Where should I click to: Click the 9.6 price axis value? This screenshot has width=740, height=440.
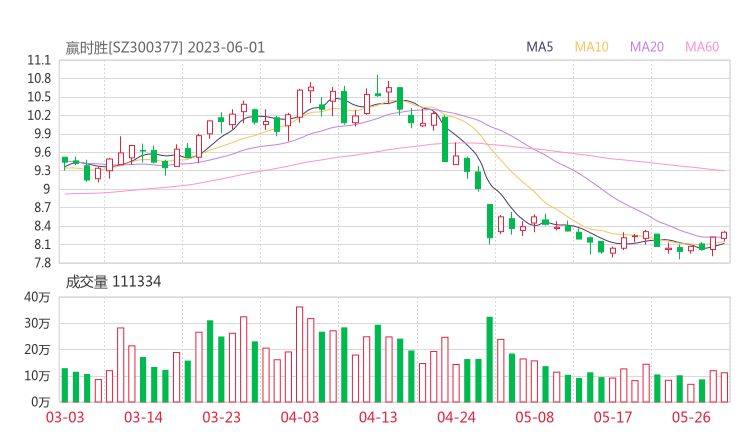[42, 152]
